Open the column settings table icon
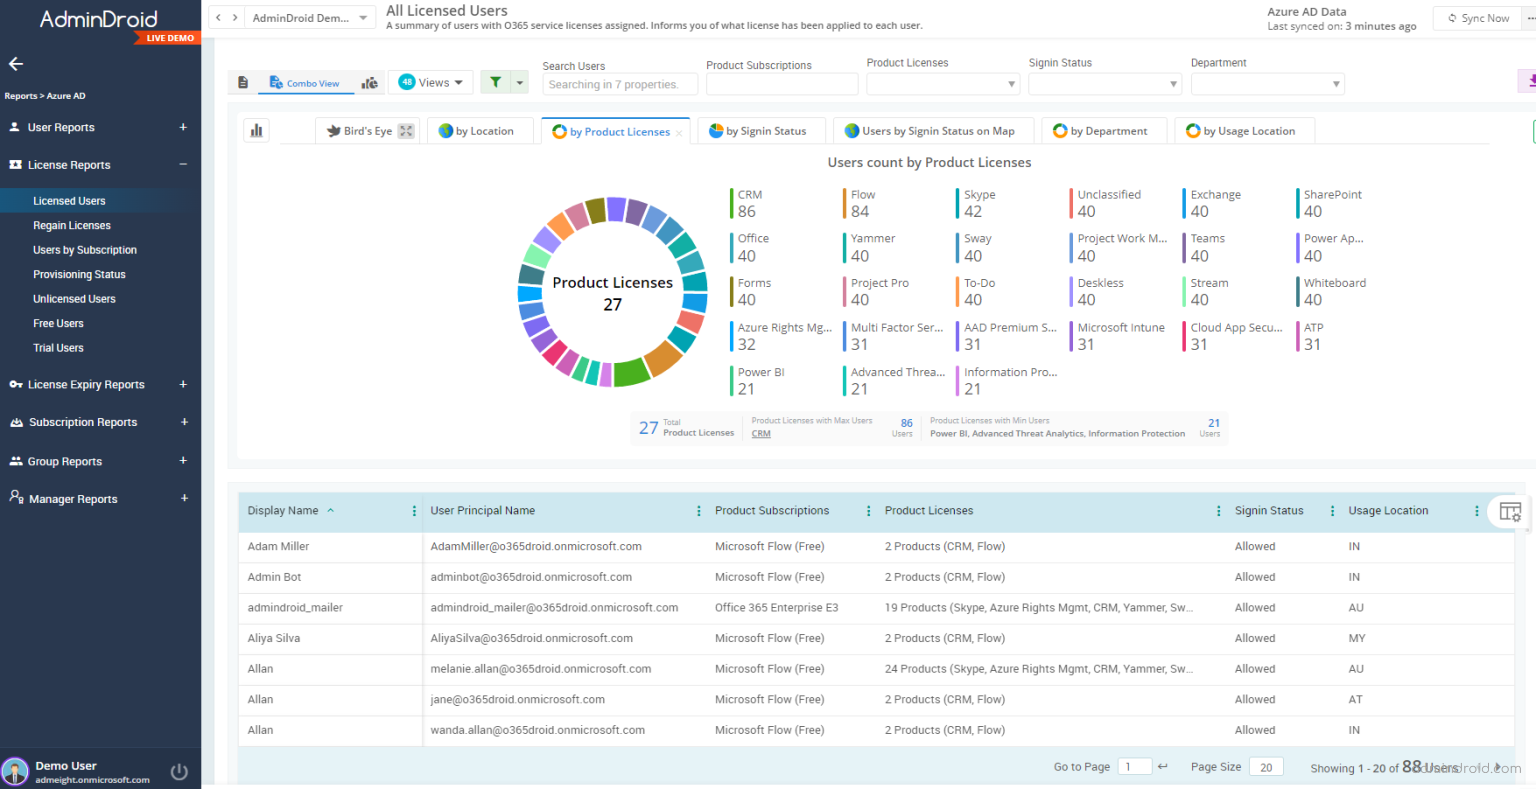The width and height of the screenshot is (1536, 789). [x=1510, y=512]
